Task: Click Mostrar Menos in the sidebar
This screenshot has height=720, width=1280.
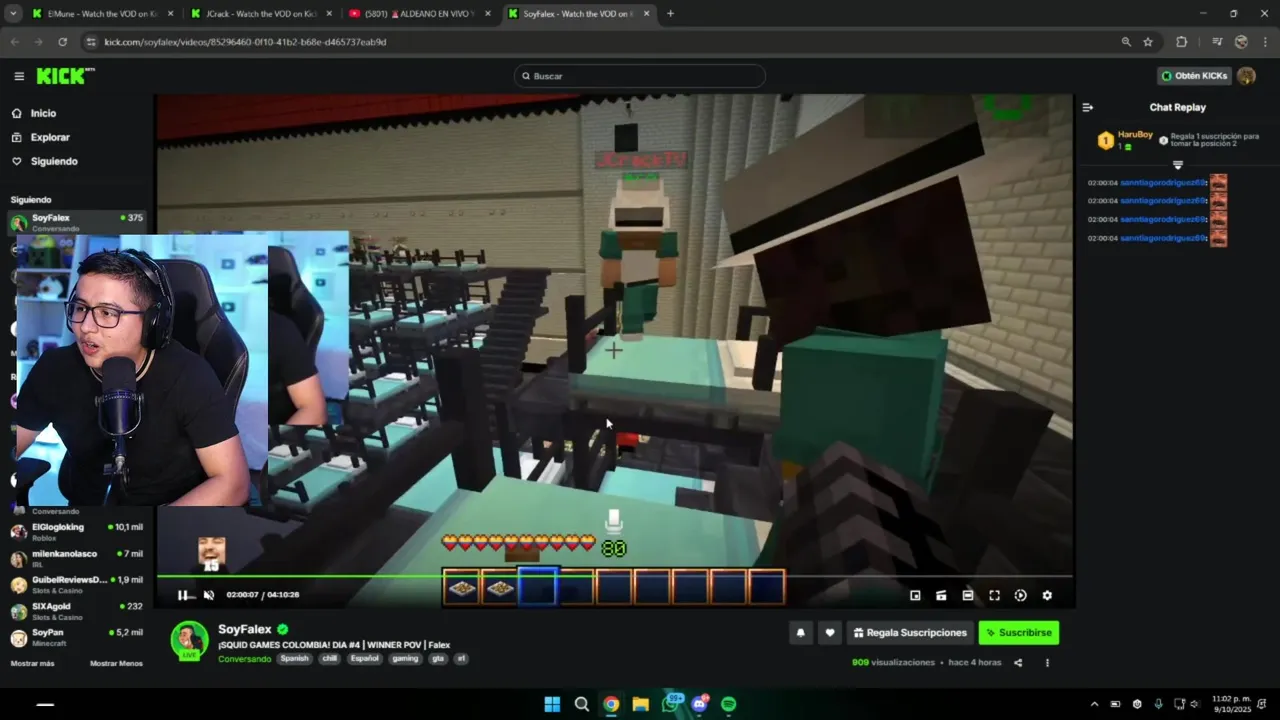Action: (116, 663)
